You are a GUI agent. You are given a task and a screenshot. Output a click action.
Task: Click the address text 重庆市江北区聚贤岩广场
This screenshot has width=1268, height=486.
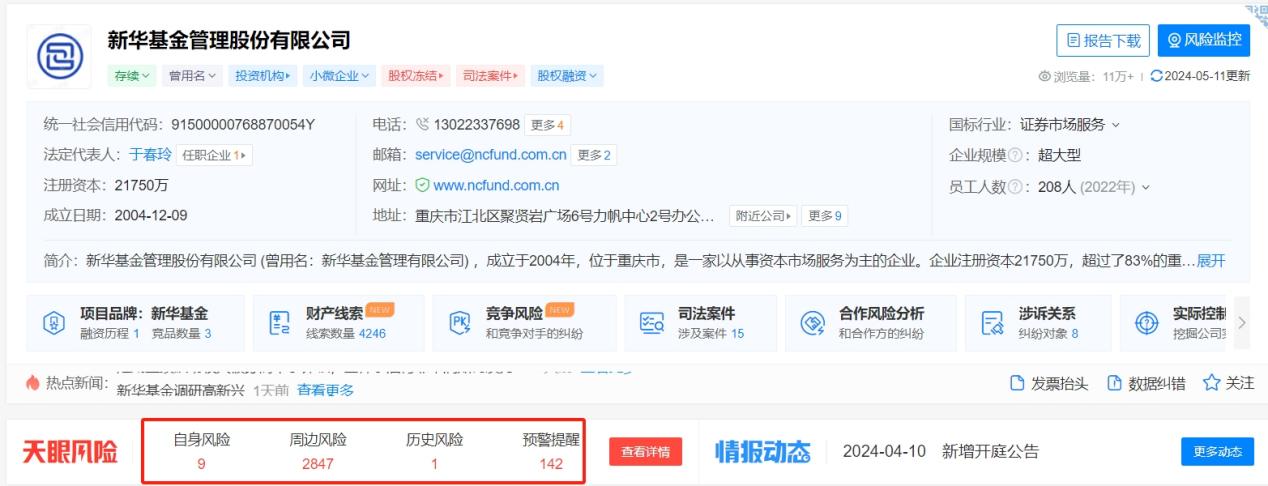pos(565,215)
